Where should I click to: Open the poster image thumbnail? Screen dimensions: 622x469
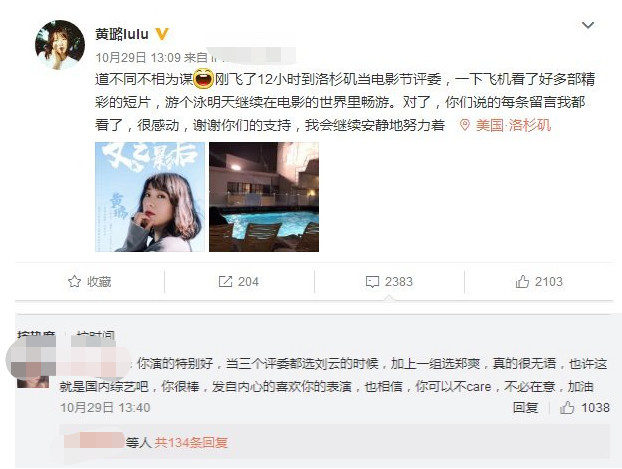tap(150, 197)
